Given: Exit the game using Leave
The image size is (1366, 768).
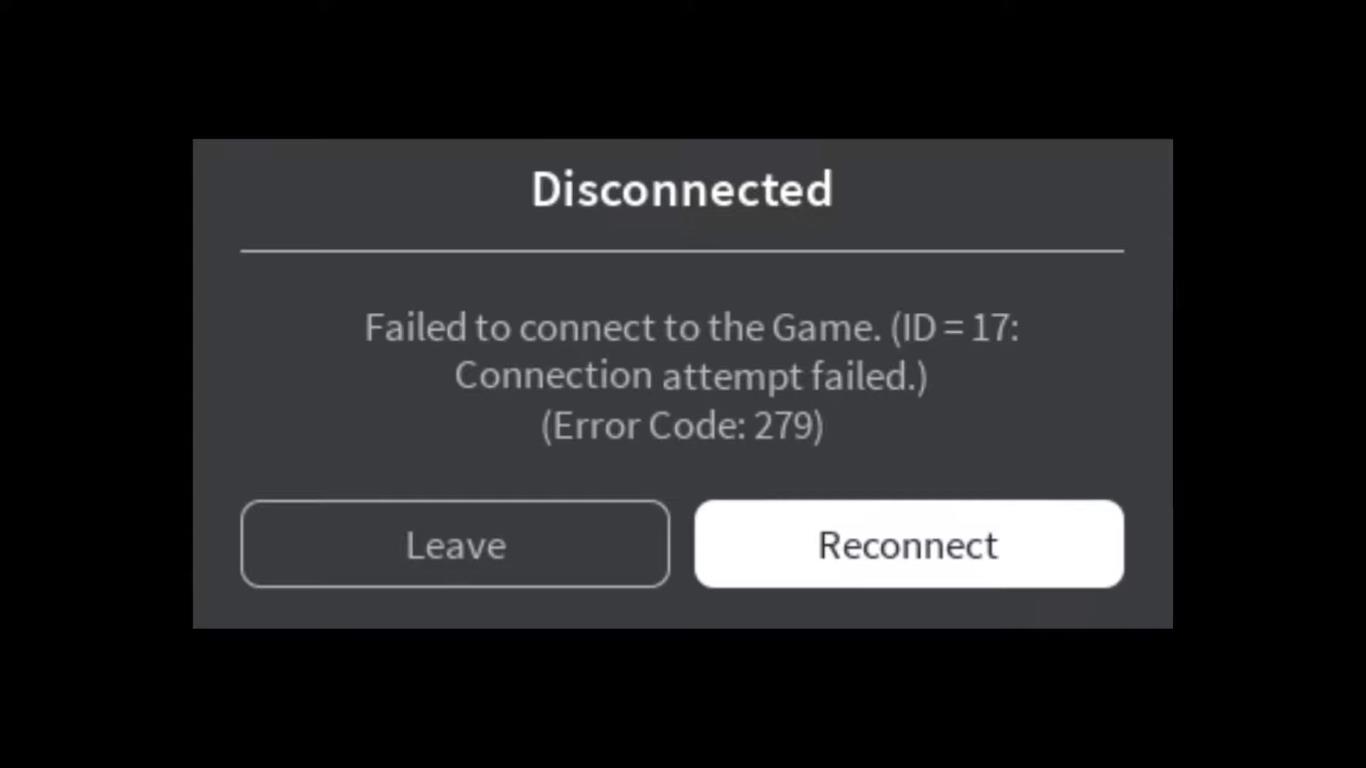Looking at the screenshot, I should coord(455,544).
